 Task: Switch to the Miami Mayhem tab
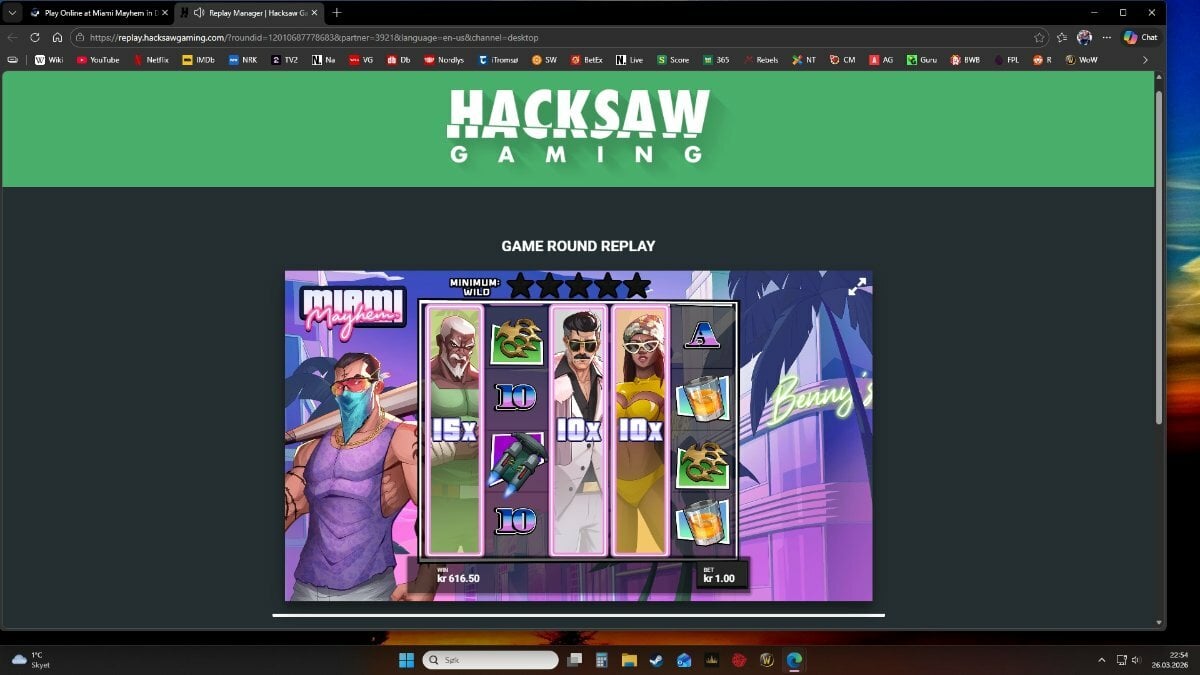(95, 13)
